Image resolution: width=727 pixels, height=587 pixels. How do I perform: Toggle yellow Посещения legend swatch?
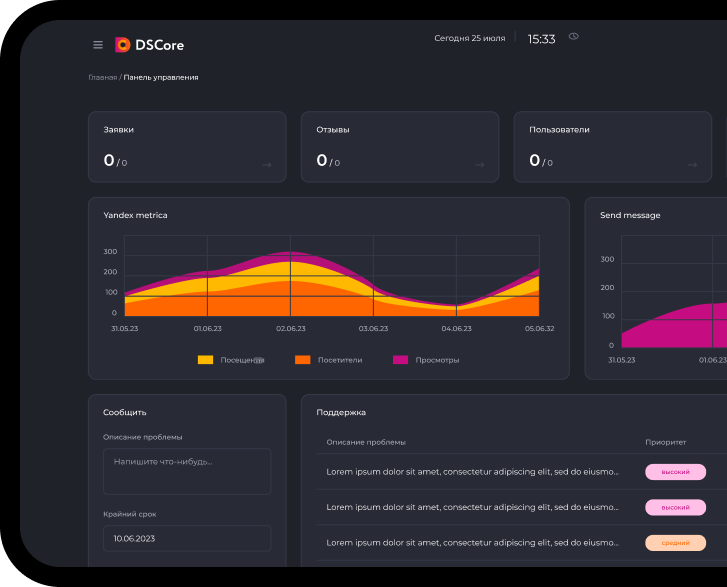[205, 360]
